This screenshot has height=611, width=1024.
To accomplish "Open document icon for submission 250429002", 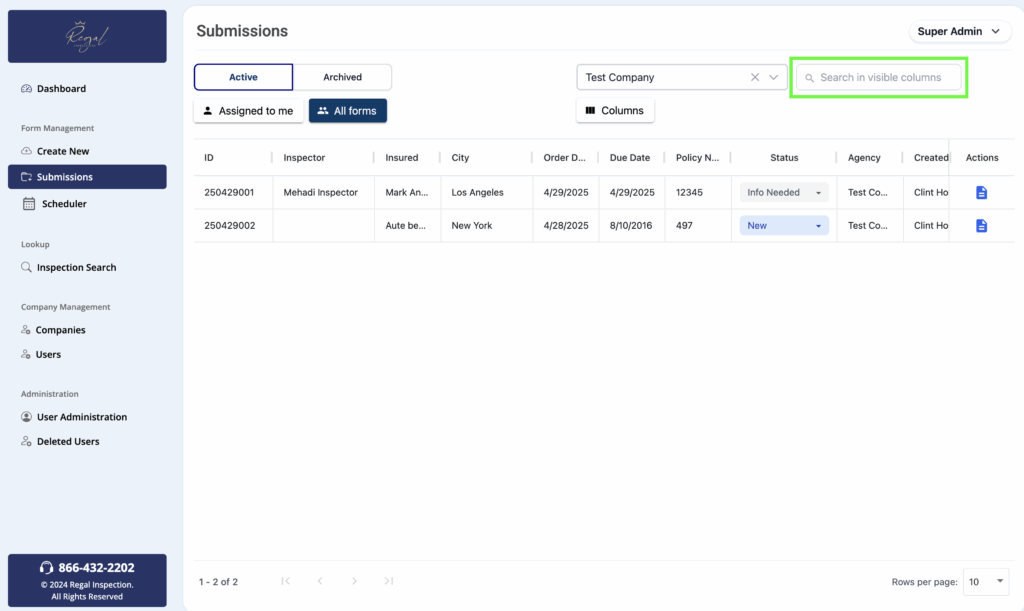I will (x=981, y=226).
